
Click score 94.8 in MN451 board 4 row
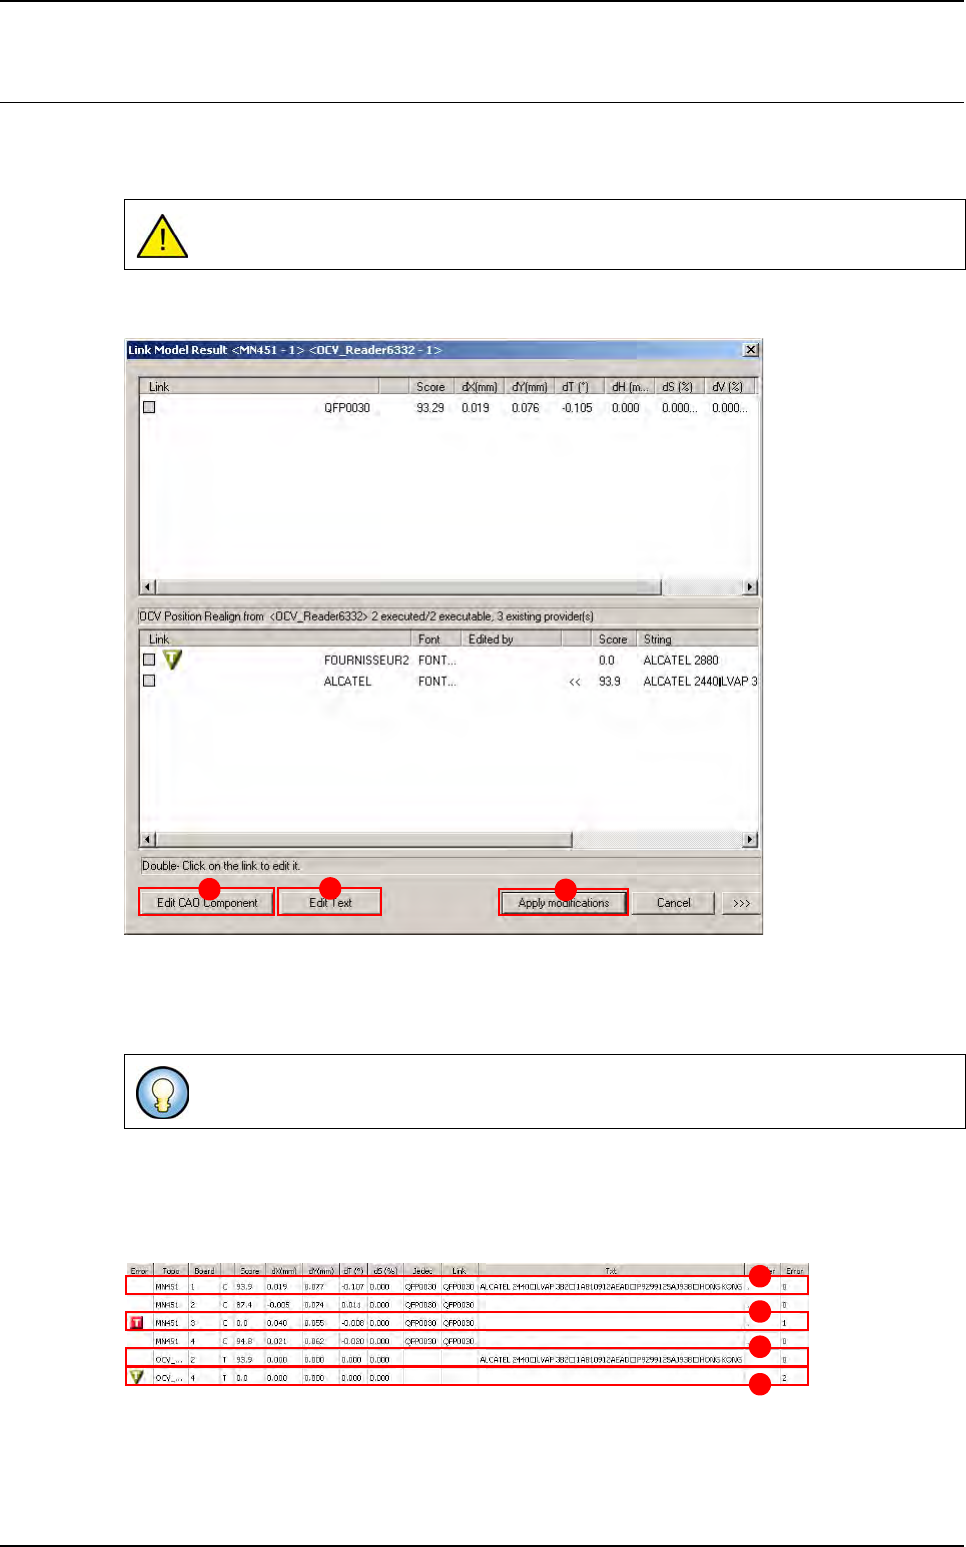pyautogui.click(x=244, y=1341)
